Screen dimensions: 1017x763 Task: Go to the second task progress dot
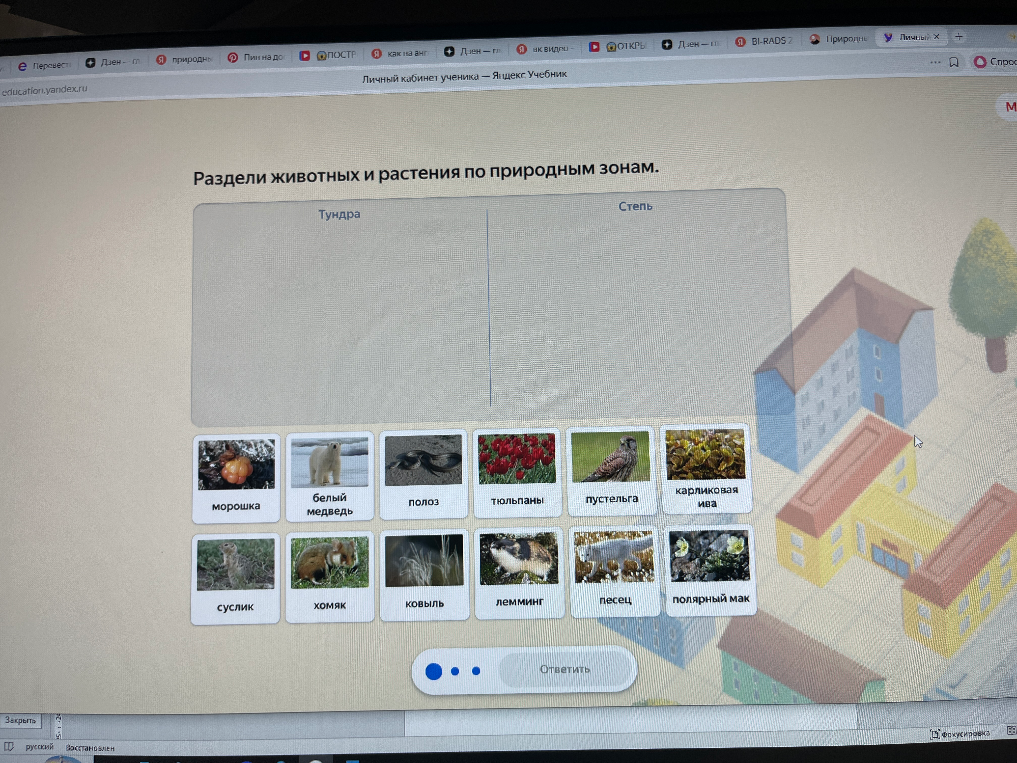(x=455, y=671)
